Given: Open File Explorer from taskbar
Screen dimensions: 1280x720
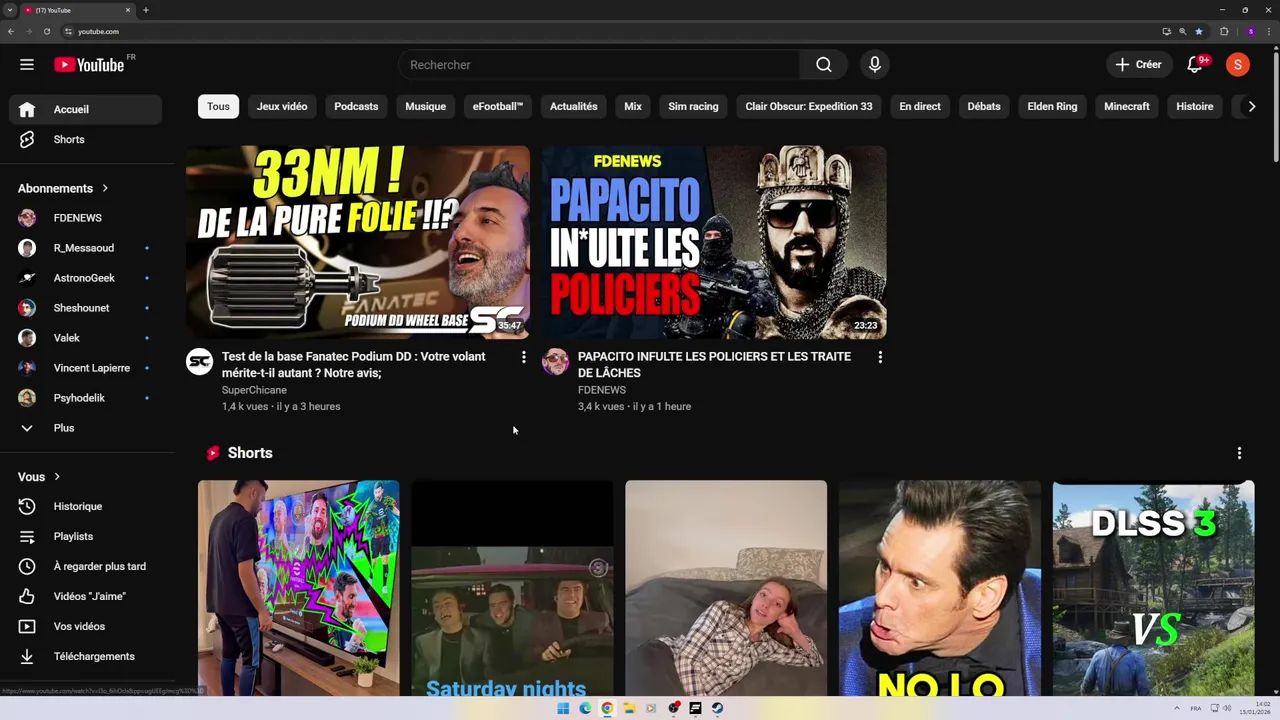Looking at the screenshot, I should 629,708.
